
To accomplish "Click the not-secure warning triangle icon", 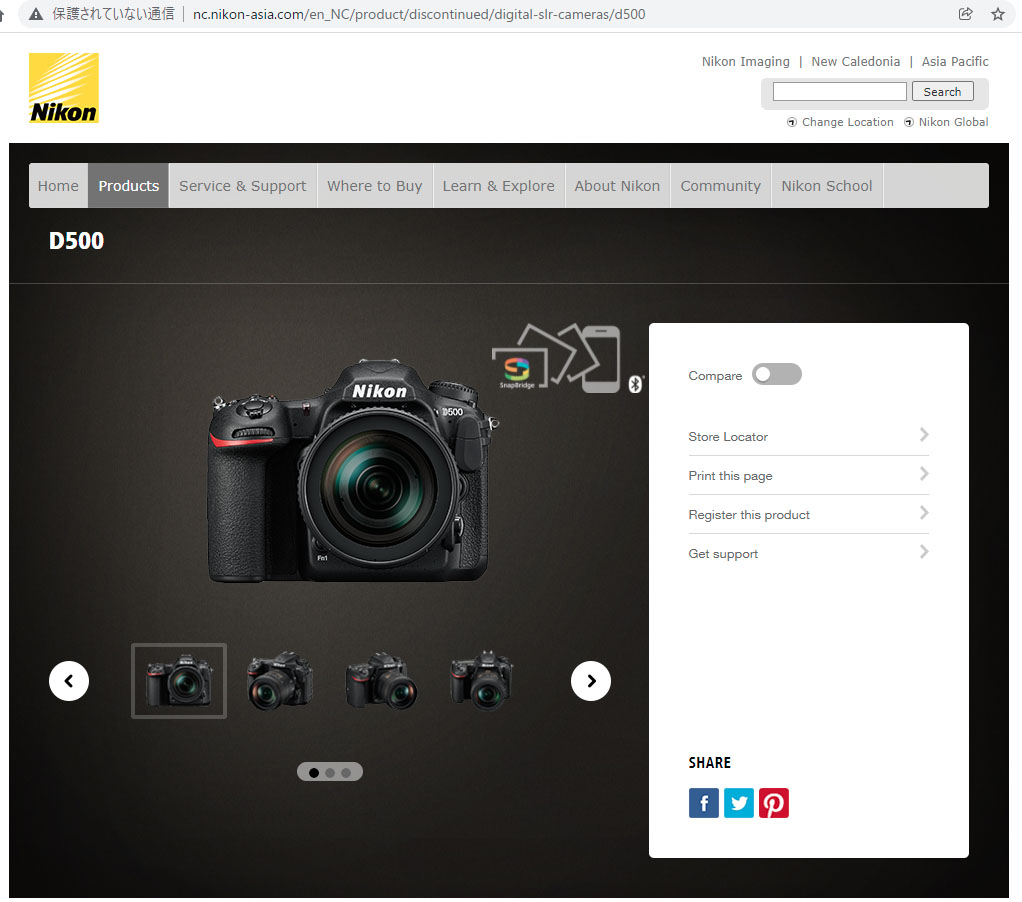I will [36, 14].
